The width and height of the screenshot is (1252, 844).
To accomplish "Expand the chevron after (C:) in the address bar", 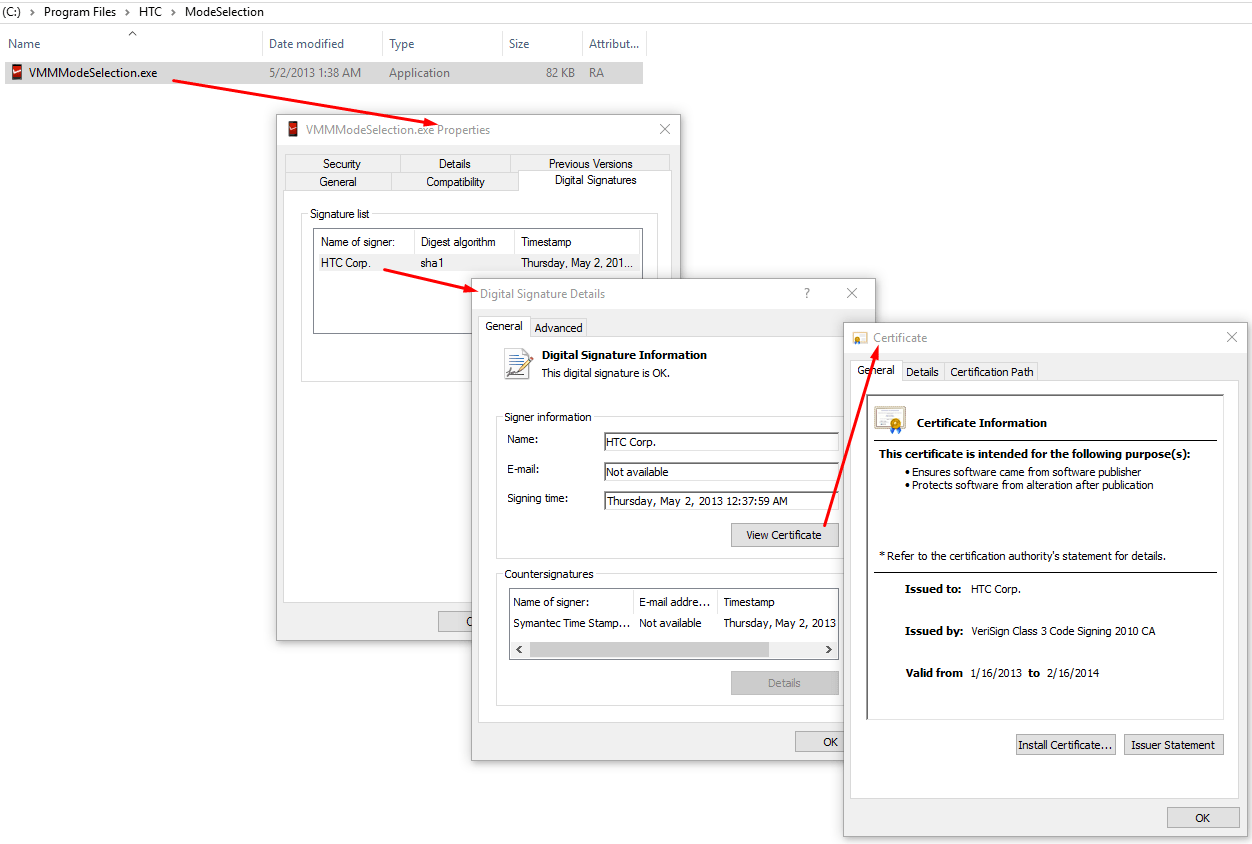I will [31, 12].
